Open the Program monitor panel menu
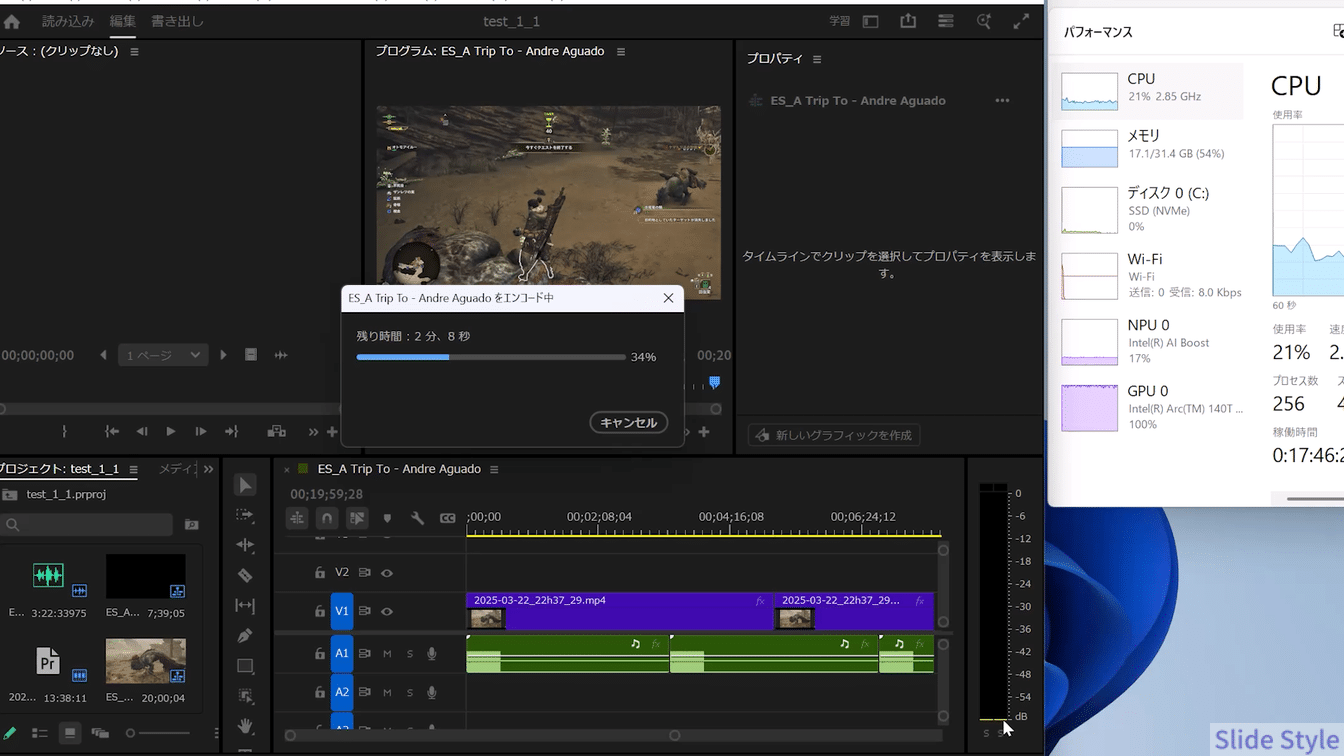The height and width of the screenshot is (756, 1344). tap(621, 52)
